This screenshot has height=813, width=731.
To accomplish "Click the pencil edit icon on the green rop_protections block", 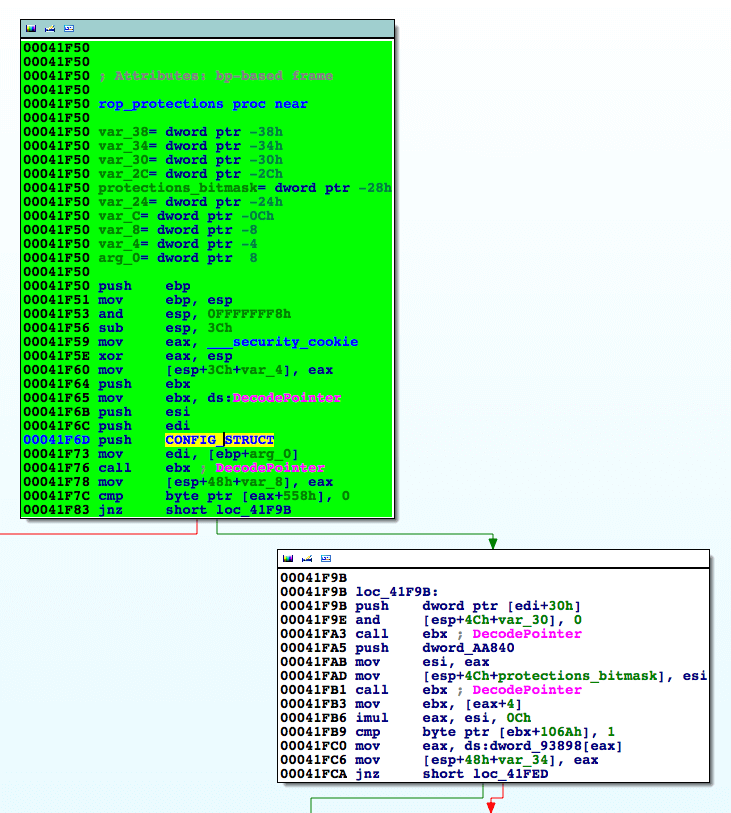I will (x=49, y=28).
